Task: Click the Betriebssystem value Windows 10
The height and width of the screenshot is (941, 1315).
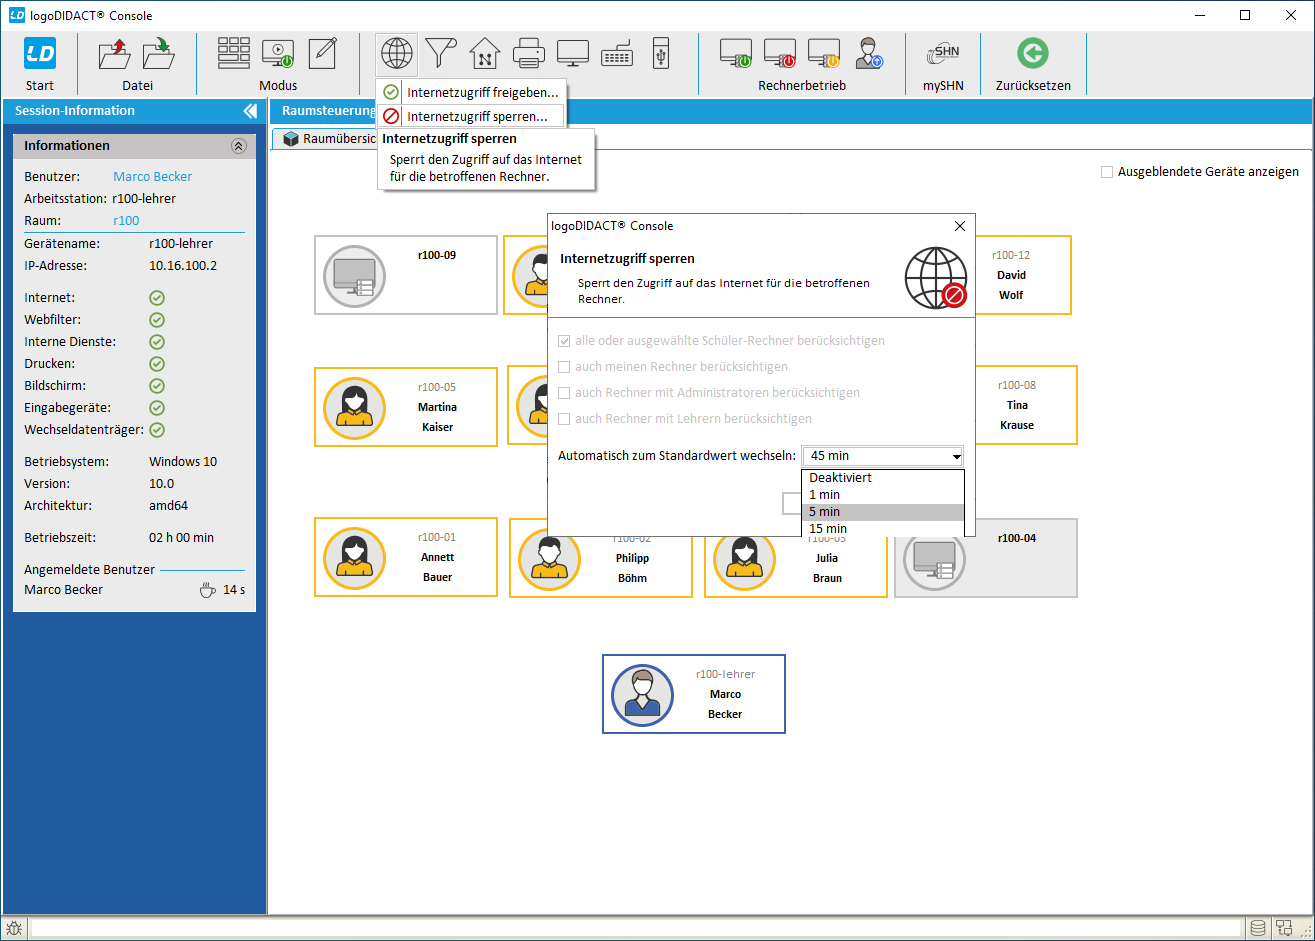Action: (x=183, y=462)
